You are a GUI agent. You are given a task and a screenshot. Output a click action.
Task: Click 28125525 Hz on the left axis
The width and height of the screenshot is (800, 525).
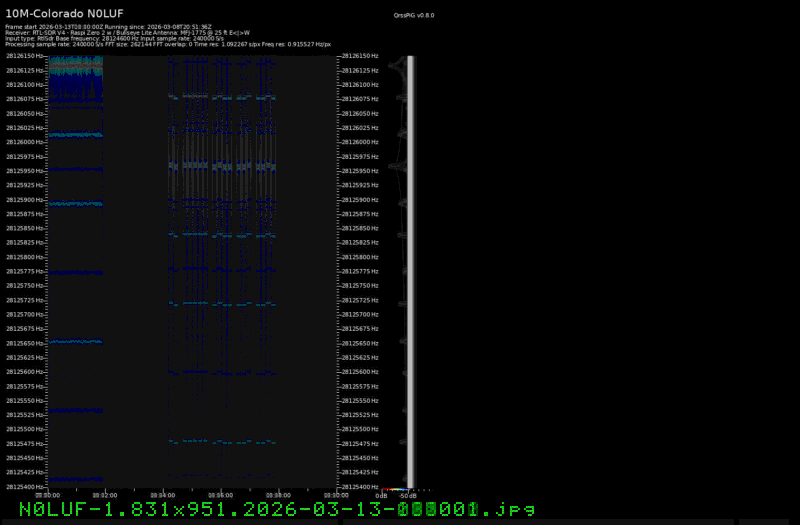coord(24,415)
